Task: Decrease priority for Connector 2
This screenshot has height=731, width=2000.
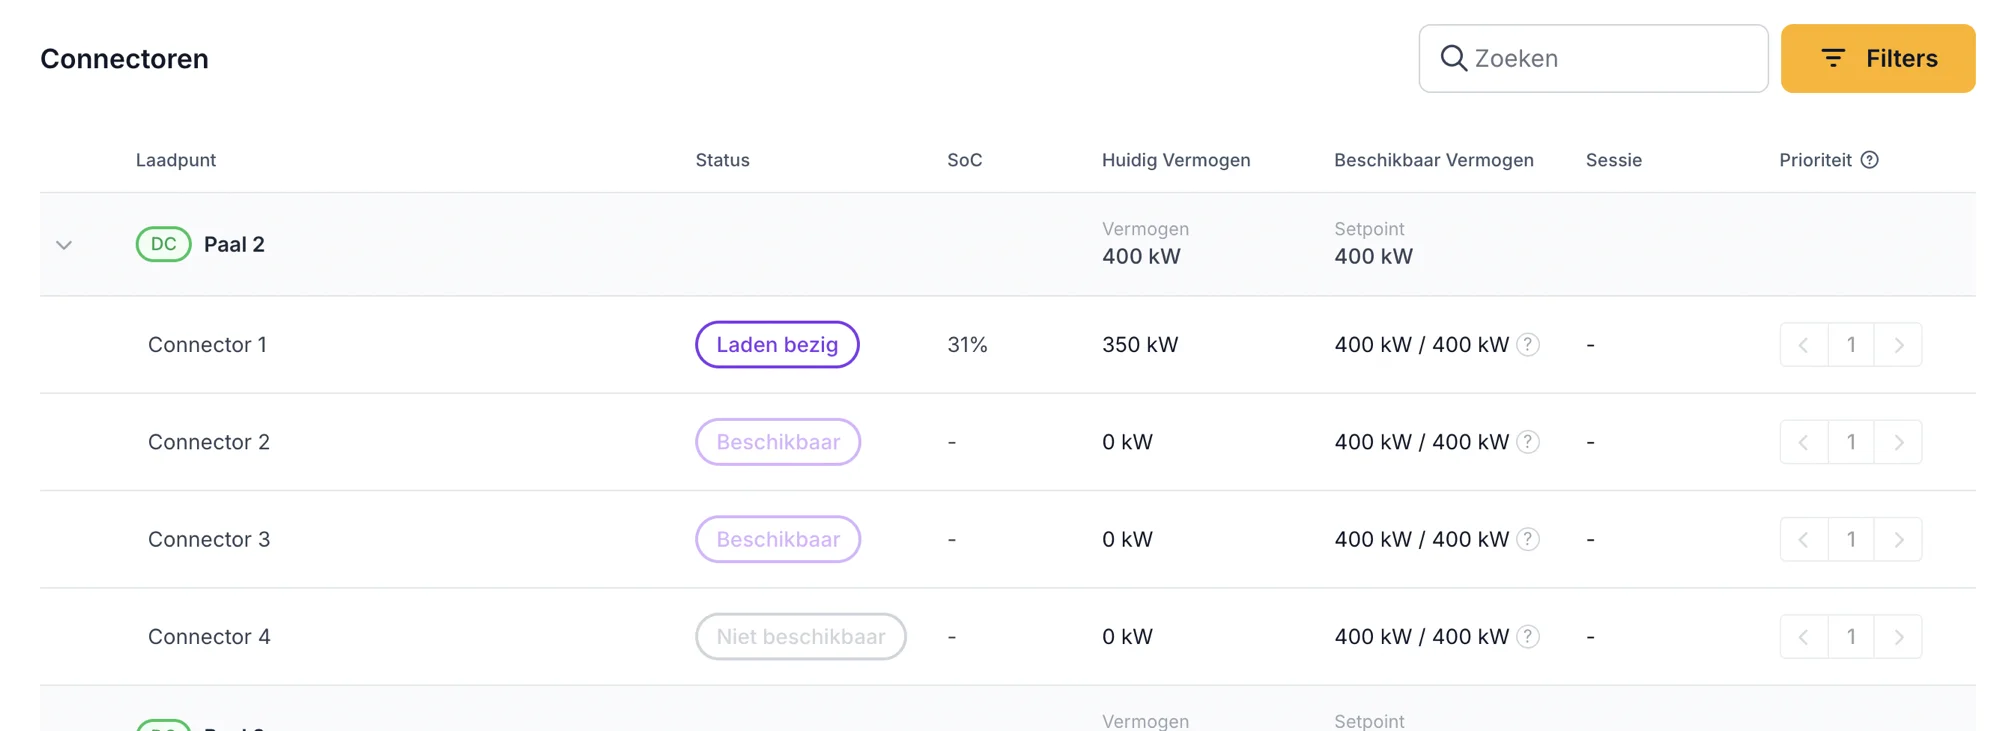Action: coord(1804,442)
